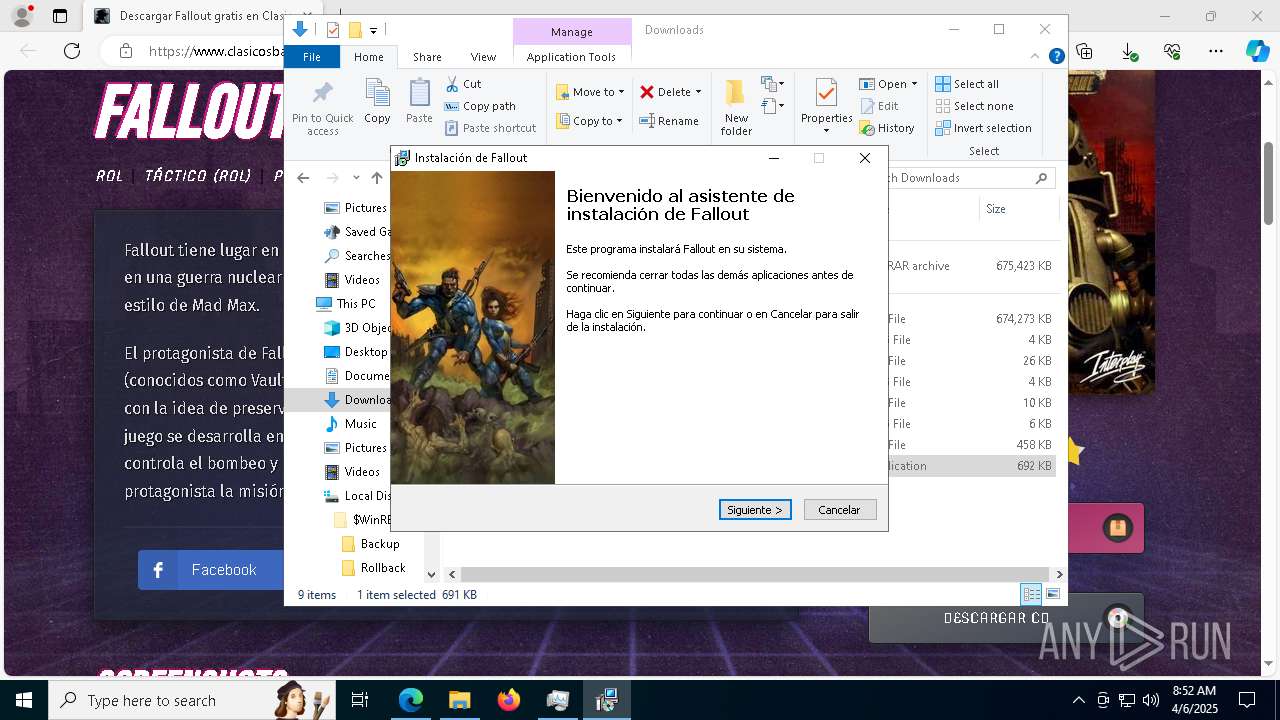Switch to the Home ribbon tab
Viewport: 1280px width, 720px height.
[368, 57]
